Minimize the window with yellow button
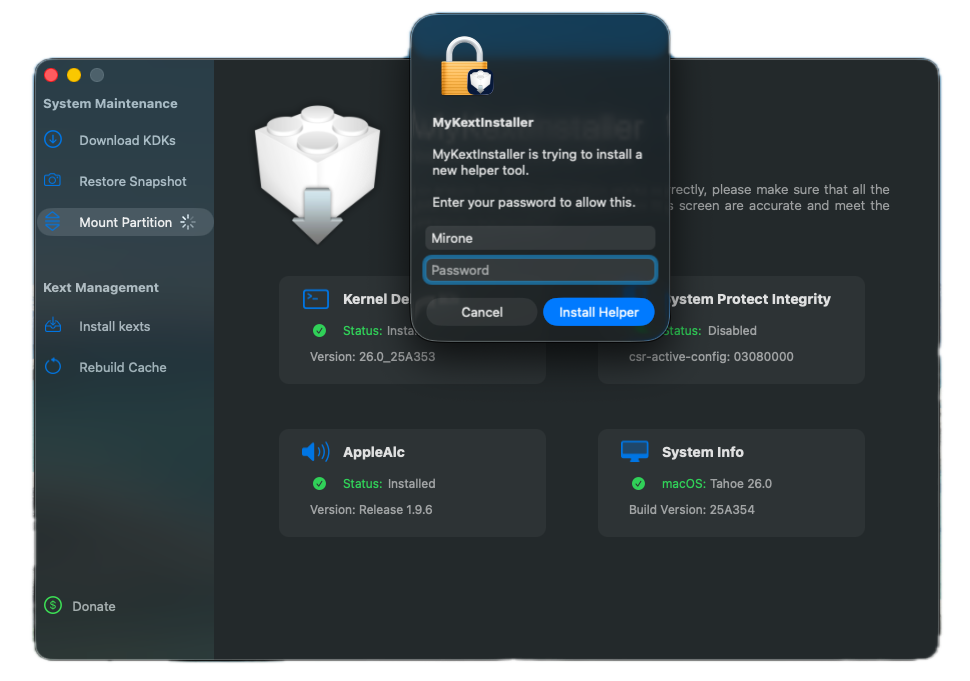The image size is (970, 681). coord(74,75)
